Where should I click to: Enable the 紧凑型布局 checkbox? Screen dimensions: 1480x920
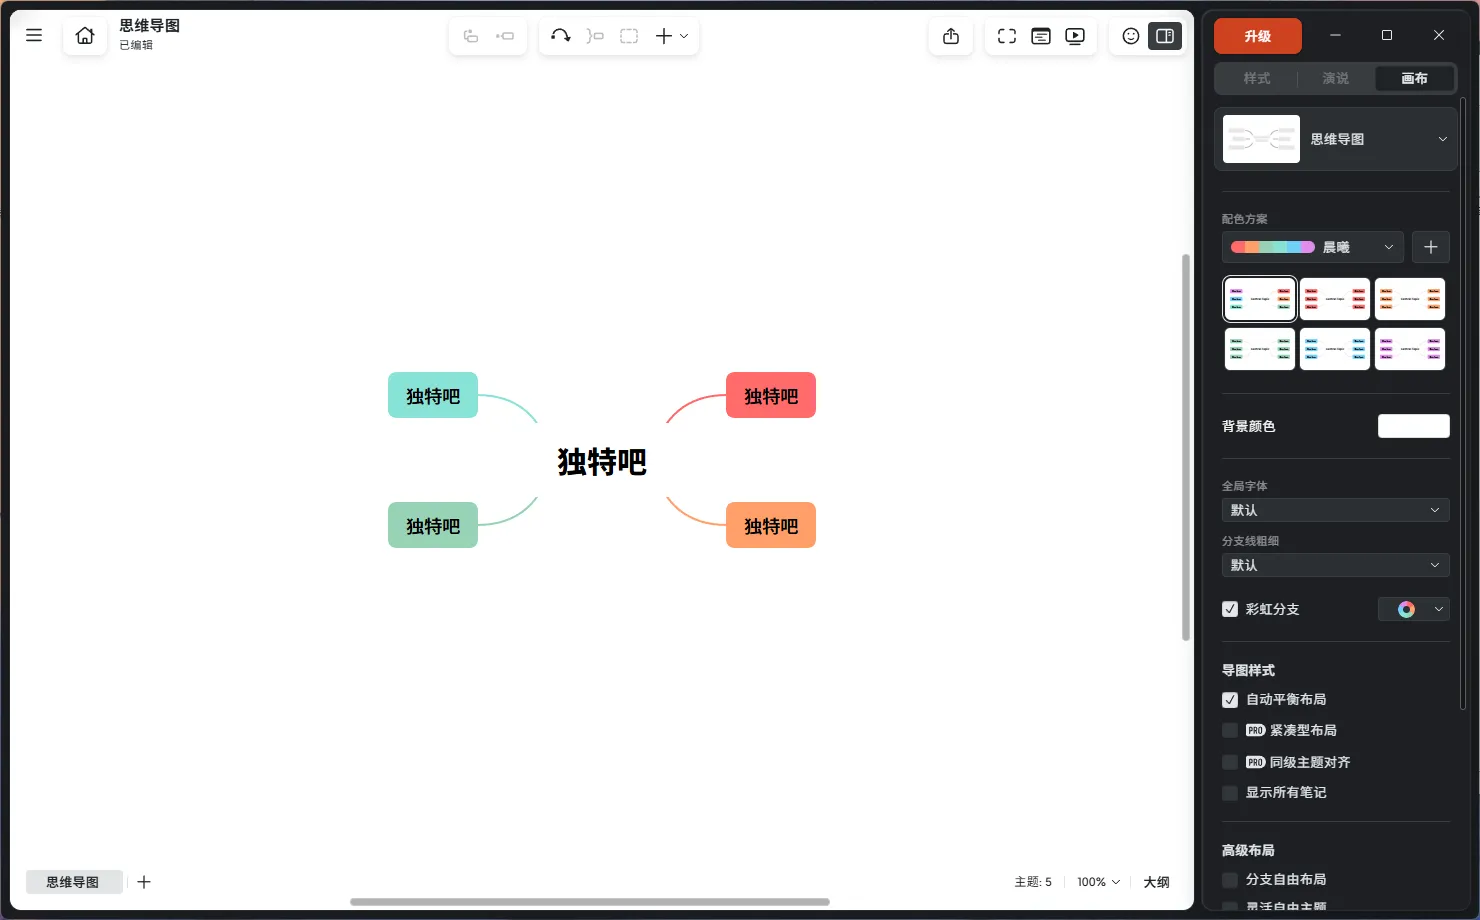[x=1230, y=731]
